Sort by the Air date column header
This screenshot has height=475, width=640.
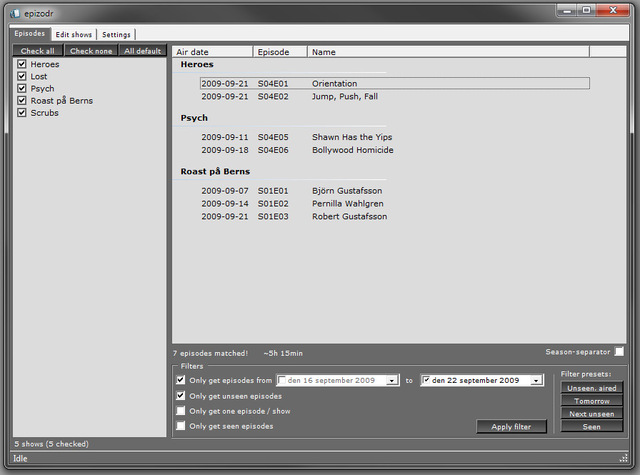[x=212, y=51]
